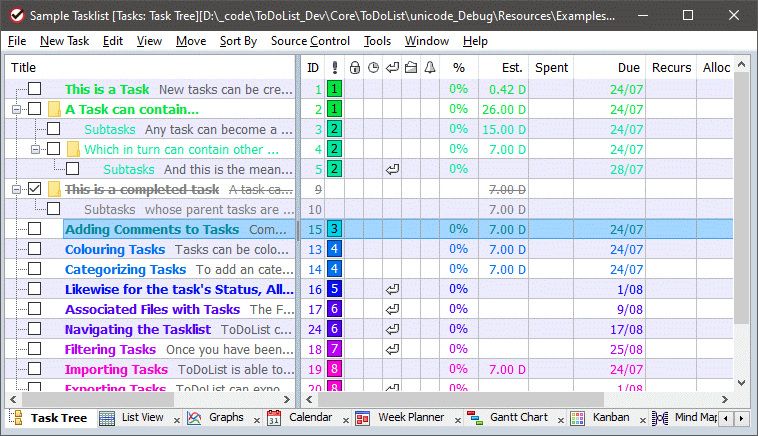Image resolution: width=758 pixels, height=436 pixels.
Task: Collapse the completed task tree node
Action: [x=16, y=189]
